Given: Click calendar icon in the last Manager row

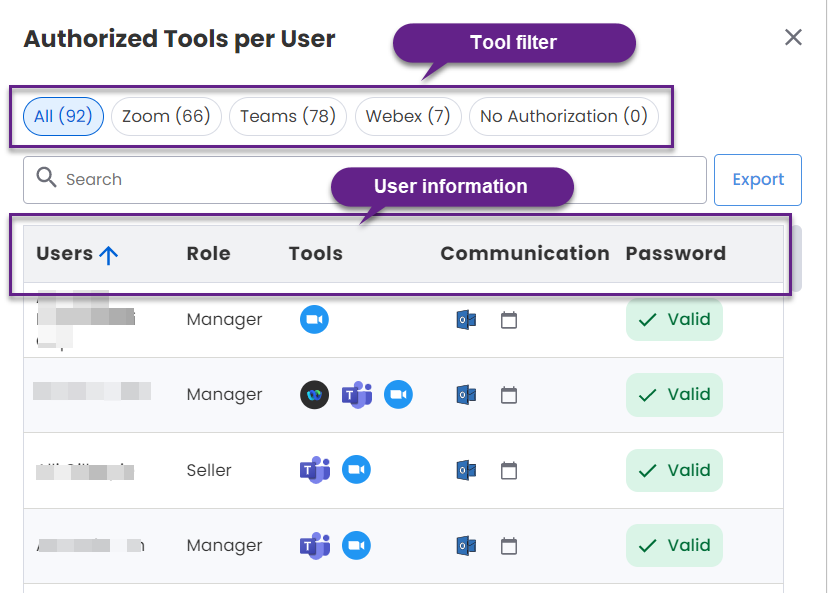Looking at the screenshot, I should (509, 546).
